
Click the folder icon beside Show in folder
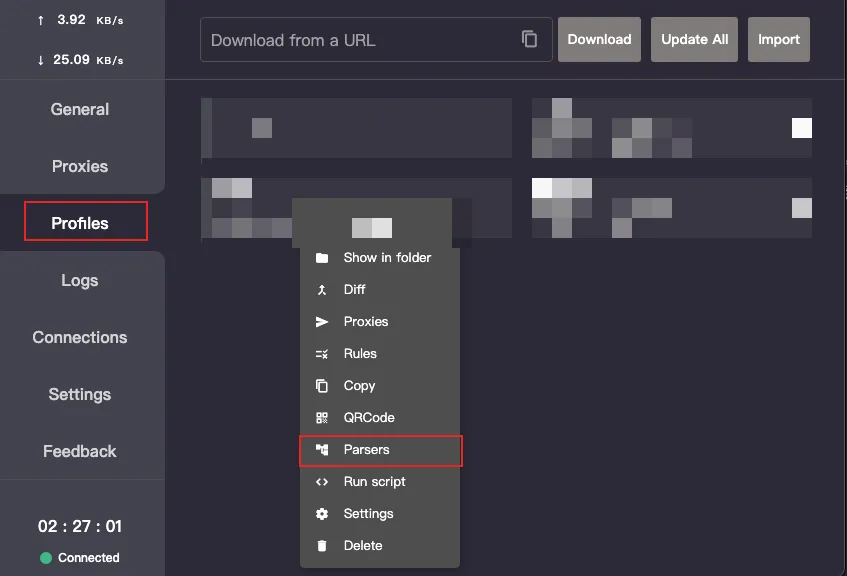(x=322, y=258)
